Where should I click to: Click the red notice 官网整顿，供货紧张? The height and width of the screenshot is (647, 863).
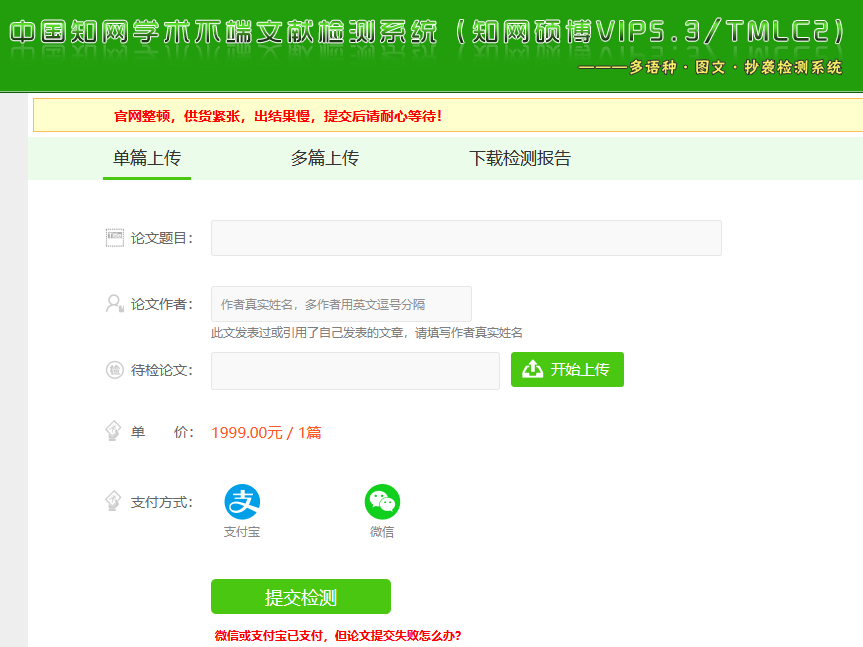click(x=277, y=116)
